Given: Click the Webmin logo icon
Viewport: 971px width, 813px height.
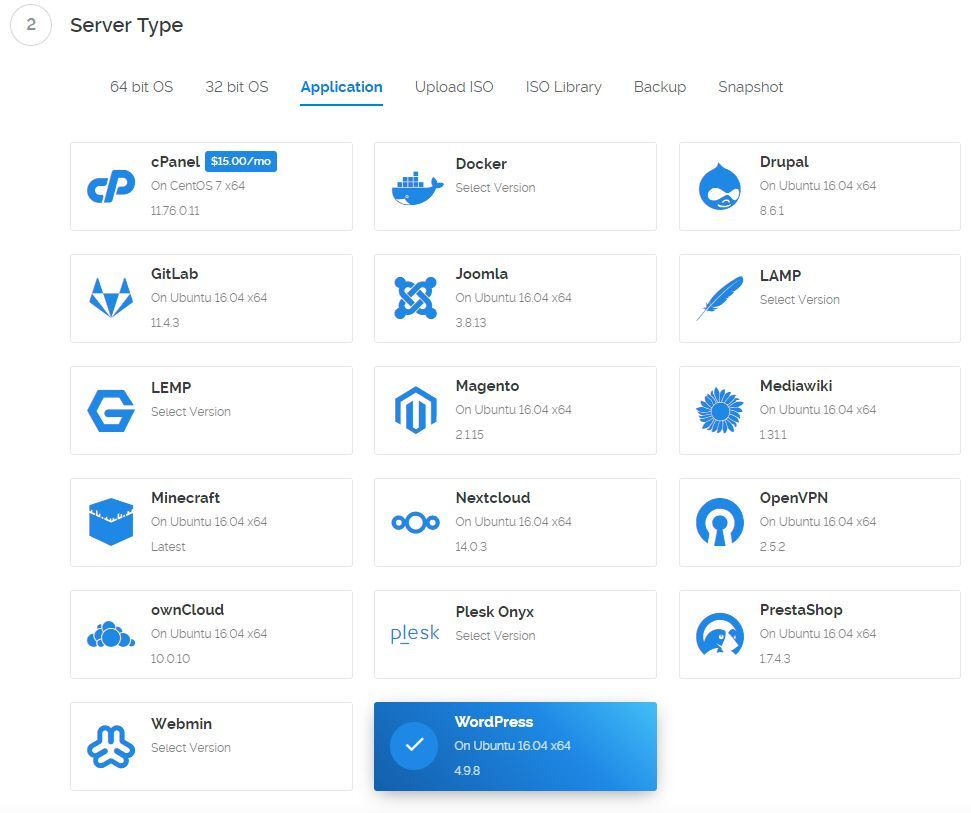Looking at the screenshot, I should coord(111,747).
